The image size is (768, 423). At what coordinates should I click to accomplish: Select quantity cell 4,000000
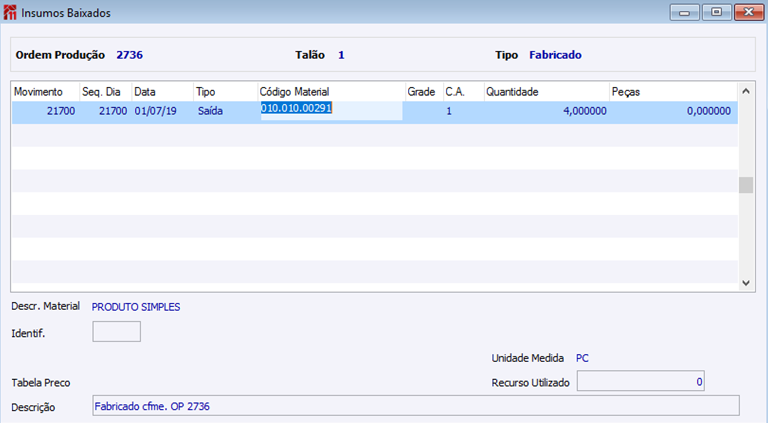click(x=547, y=111)
